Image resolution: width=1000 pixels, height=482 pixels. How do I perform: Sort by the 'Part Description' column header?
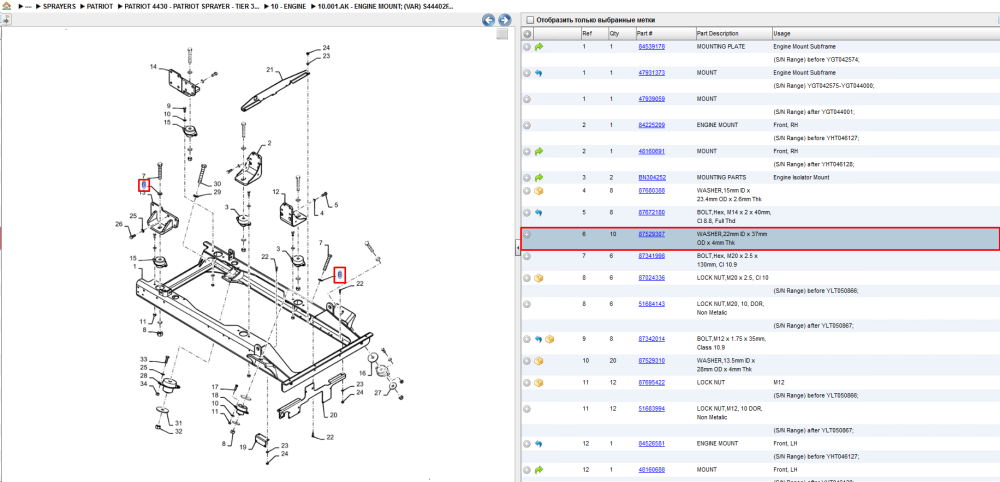click(717, 33)
